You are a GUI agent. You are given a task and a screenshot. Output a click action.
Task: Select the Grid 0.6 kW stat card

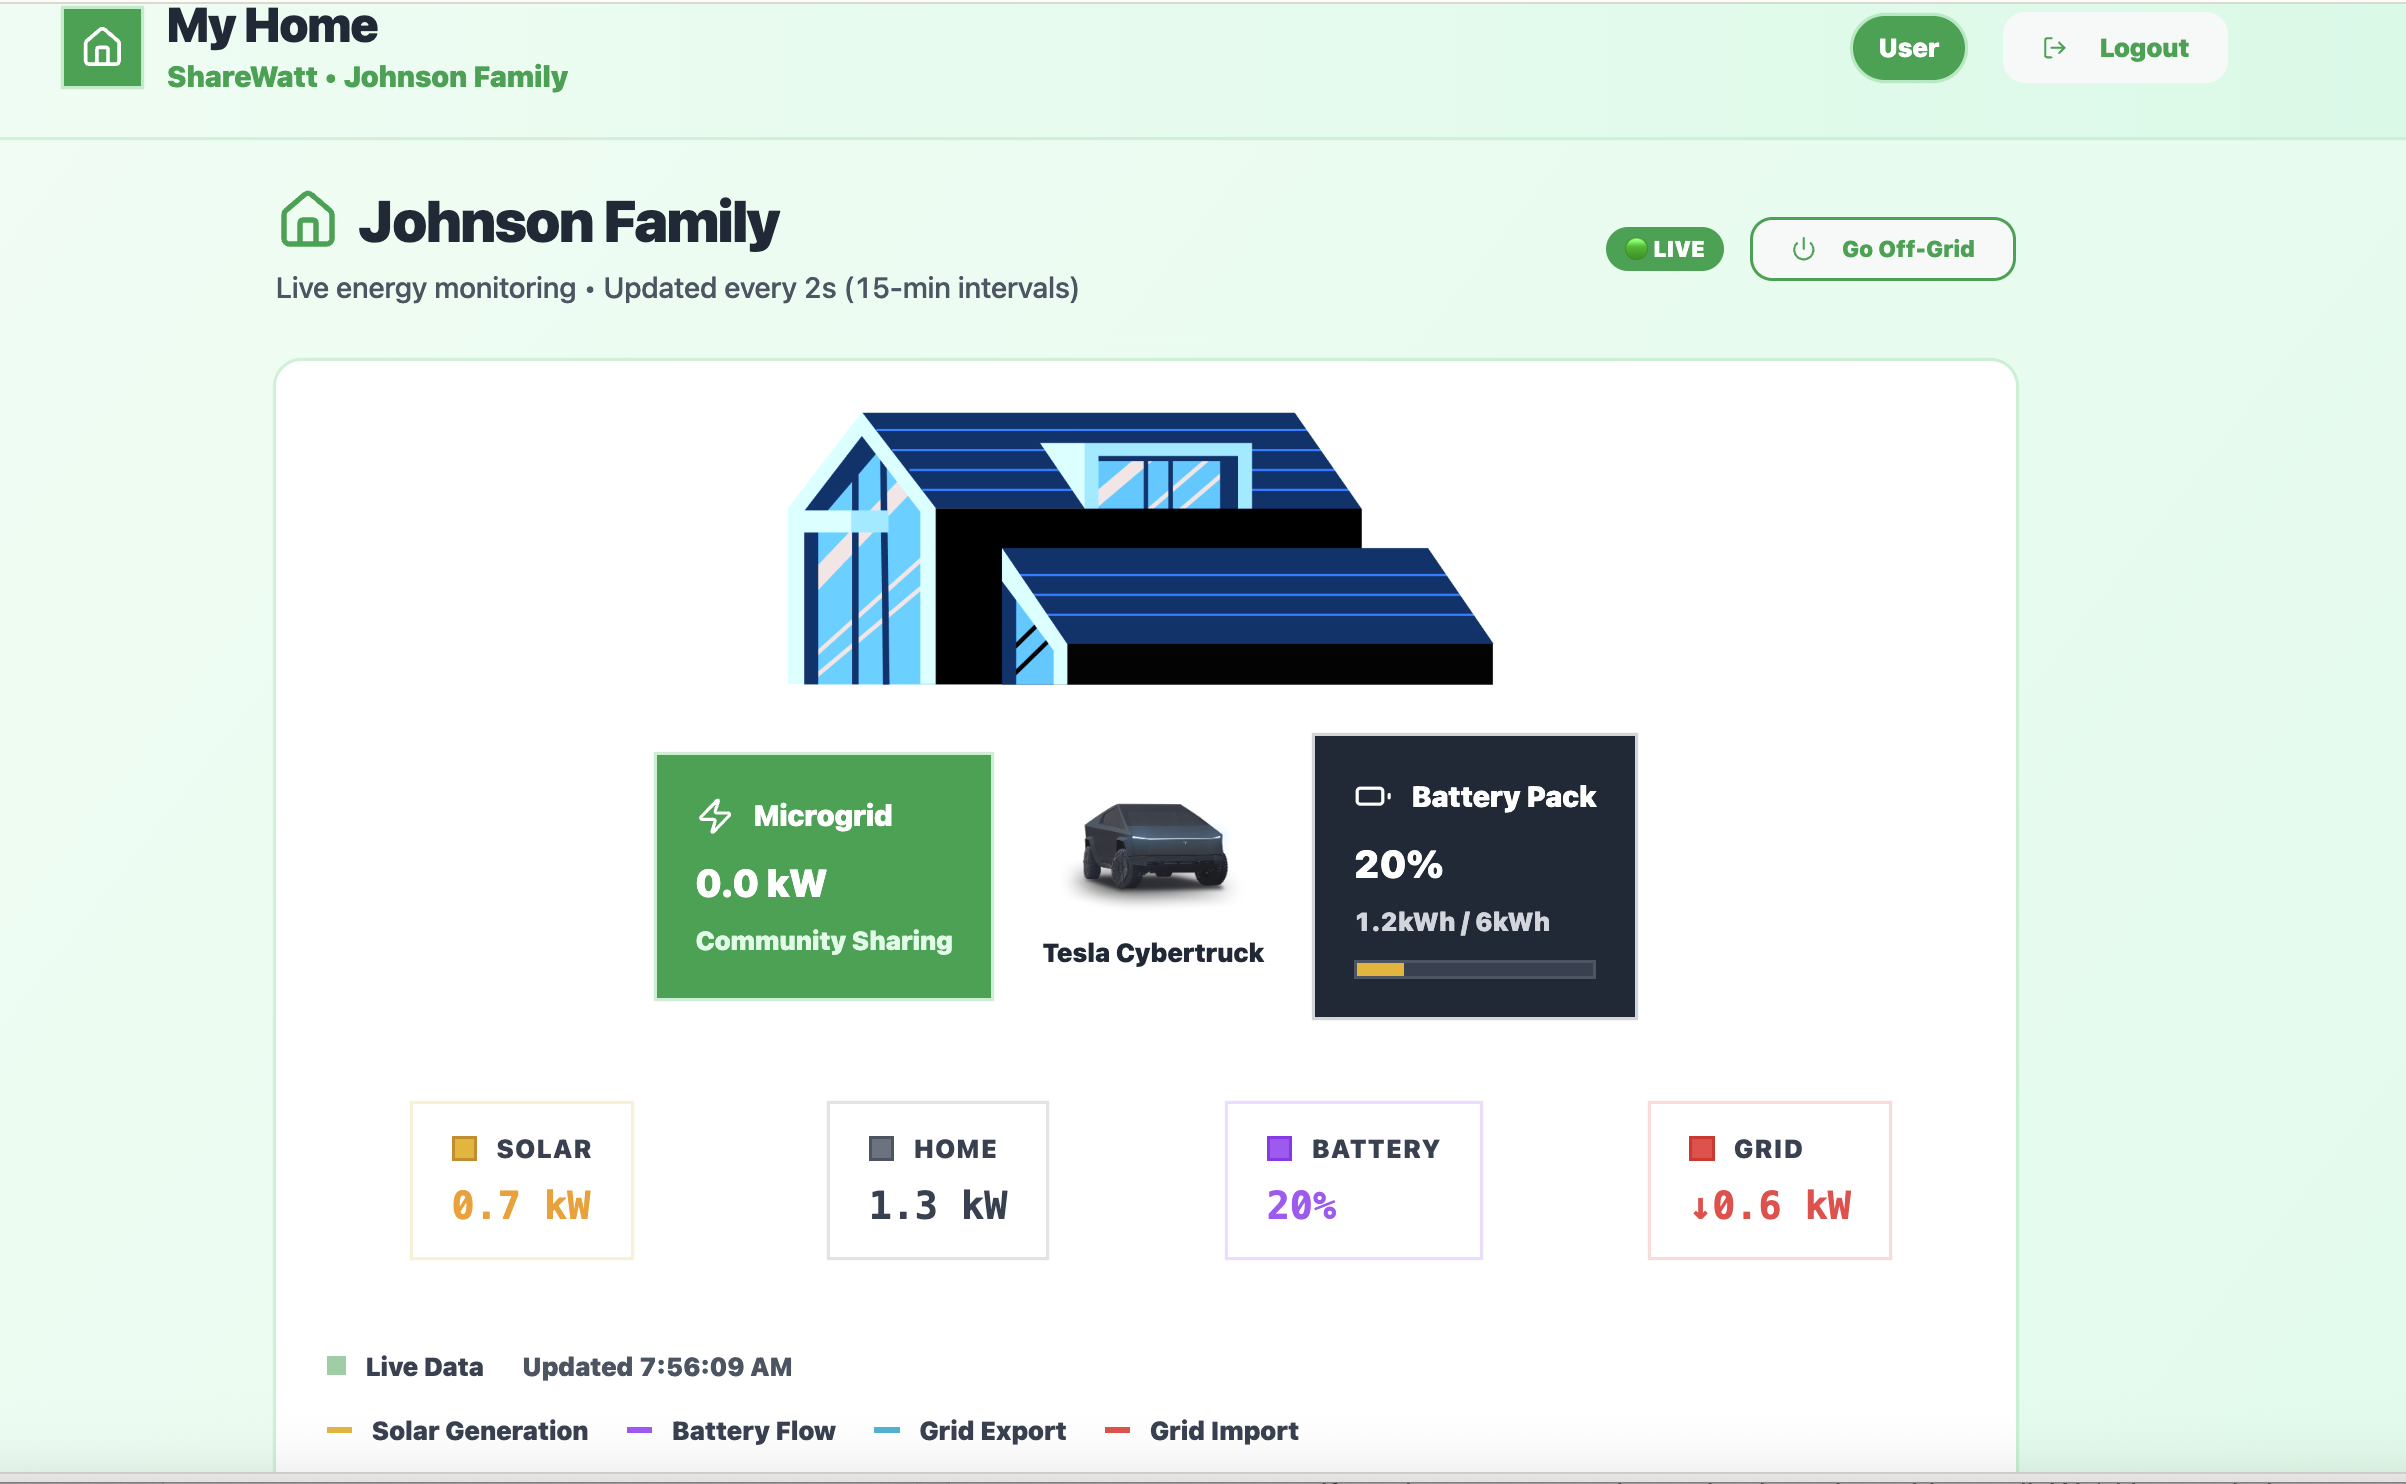coord(1769,1180)
